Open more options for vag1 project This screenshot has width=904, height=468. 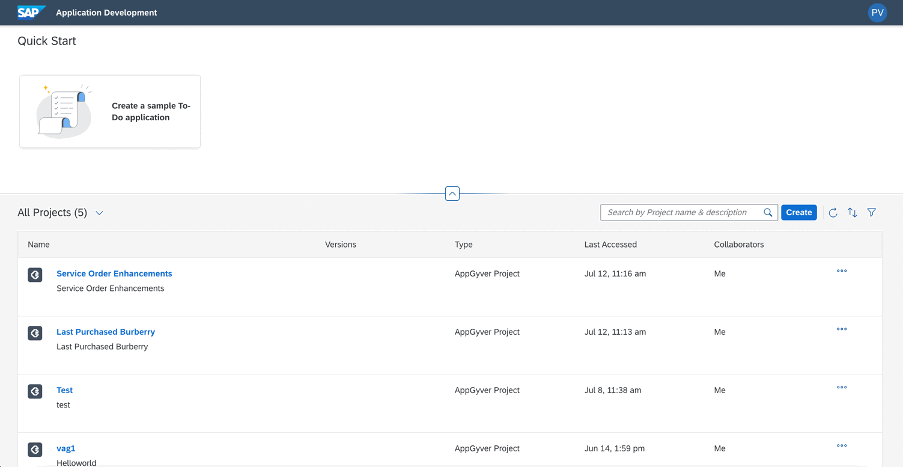pyautogui.click(x=842, y=446)
